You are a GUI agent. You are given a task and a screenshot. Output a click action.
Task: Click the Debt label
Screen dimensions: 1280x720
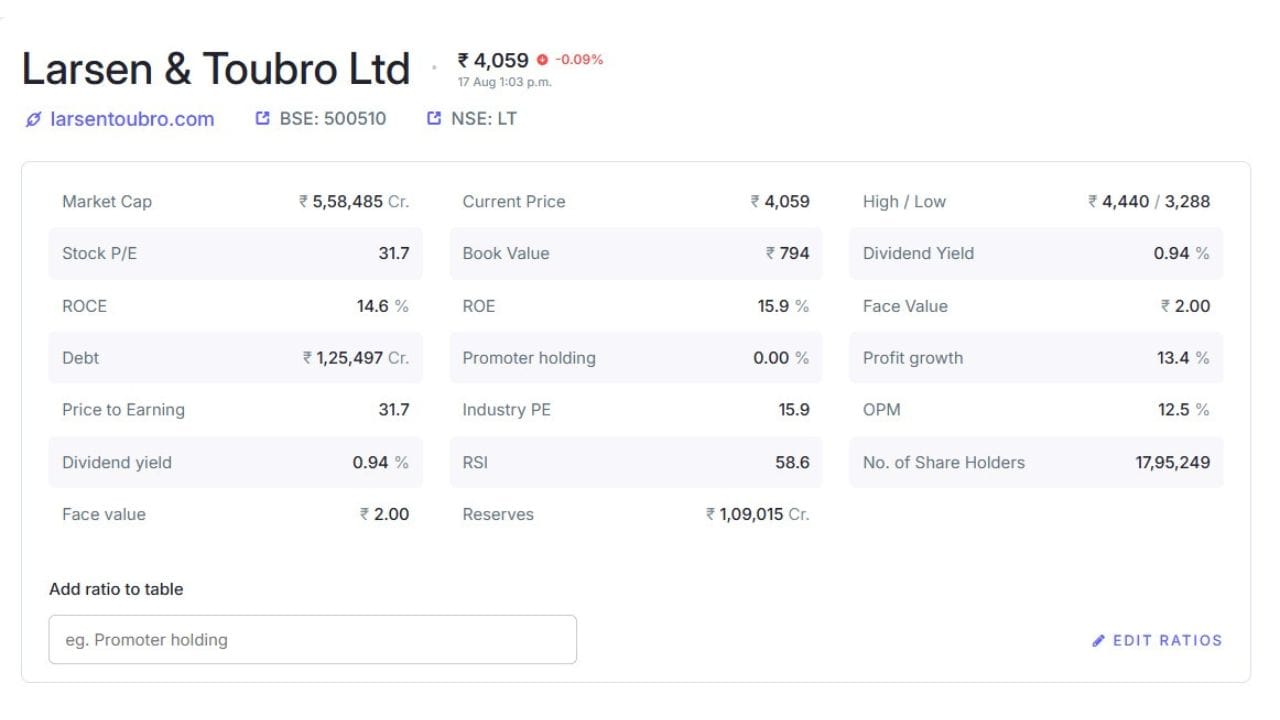click(x=81, y=358)
